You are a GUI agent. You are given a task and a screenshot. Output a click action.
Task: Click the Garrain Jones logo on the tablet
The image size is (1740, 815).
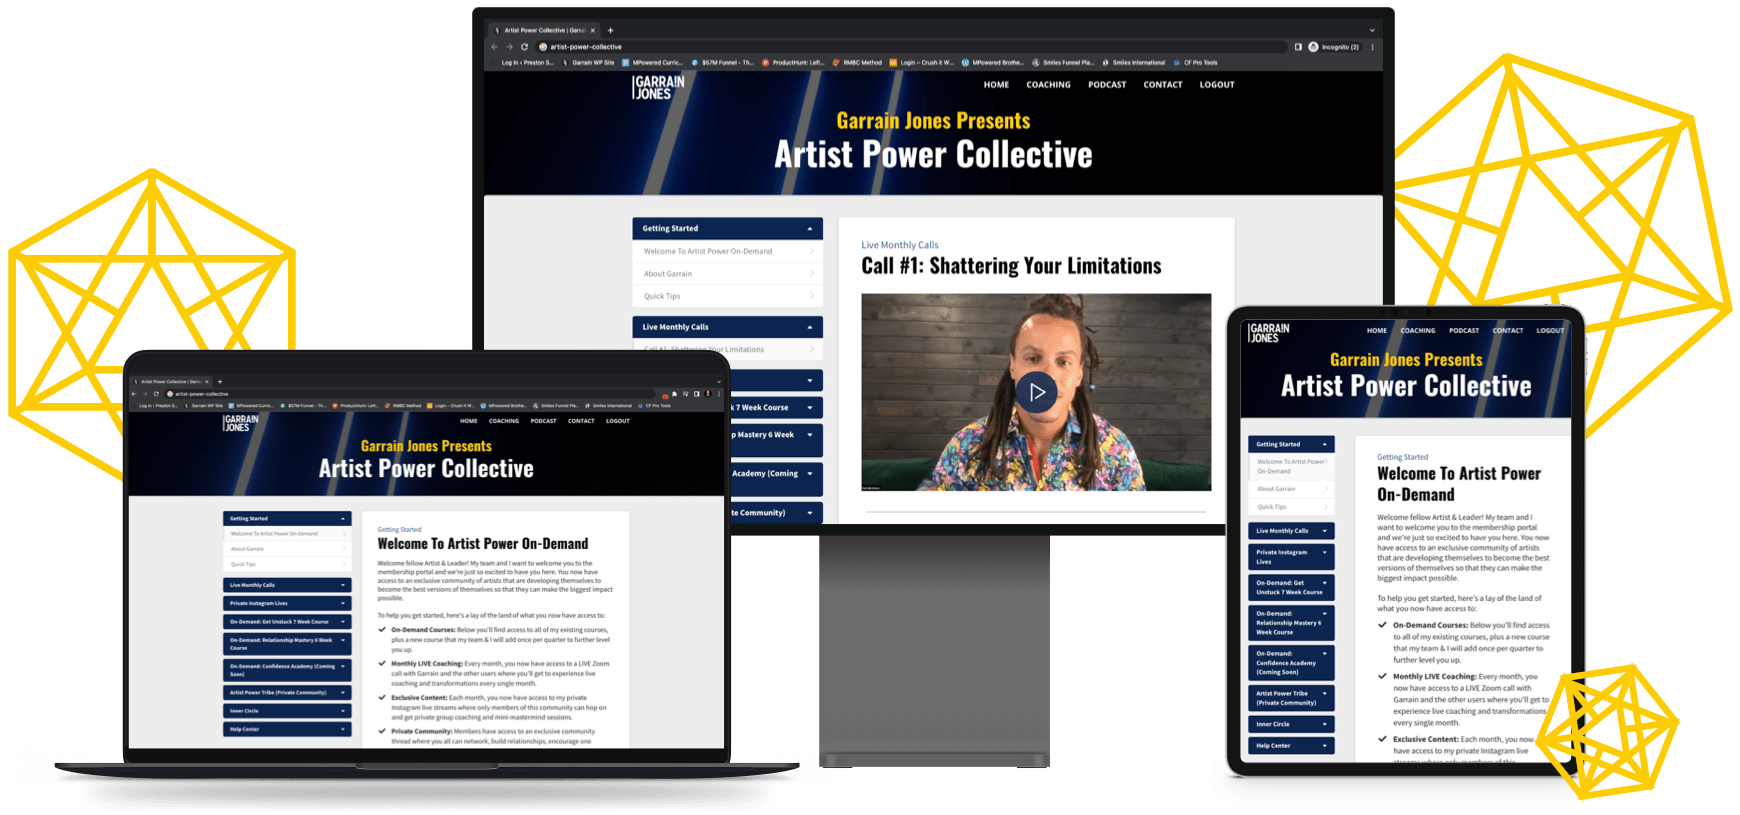point(1269,333)
